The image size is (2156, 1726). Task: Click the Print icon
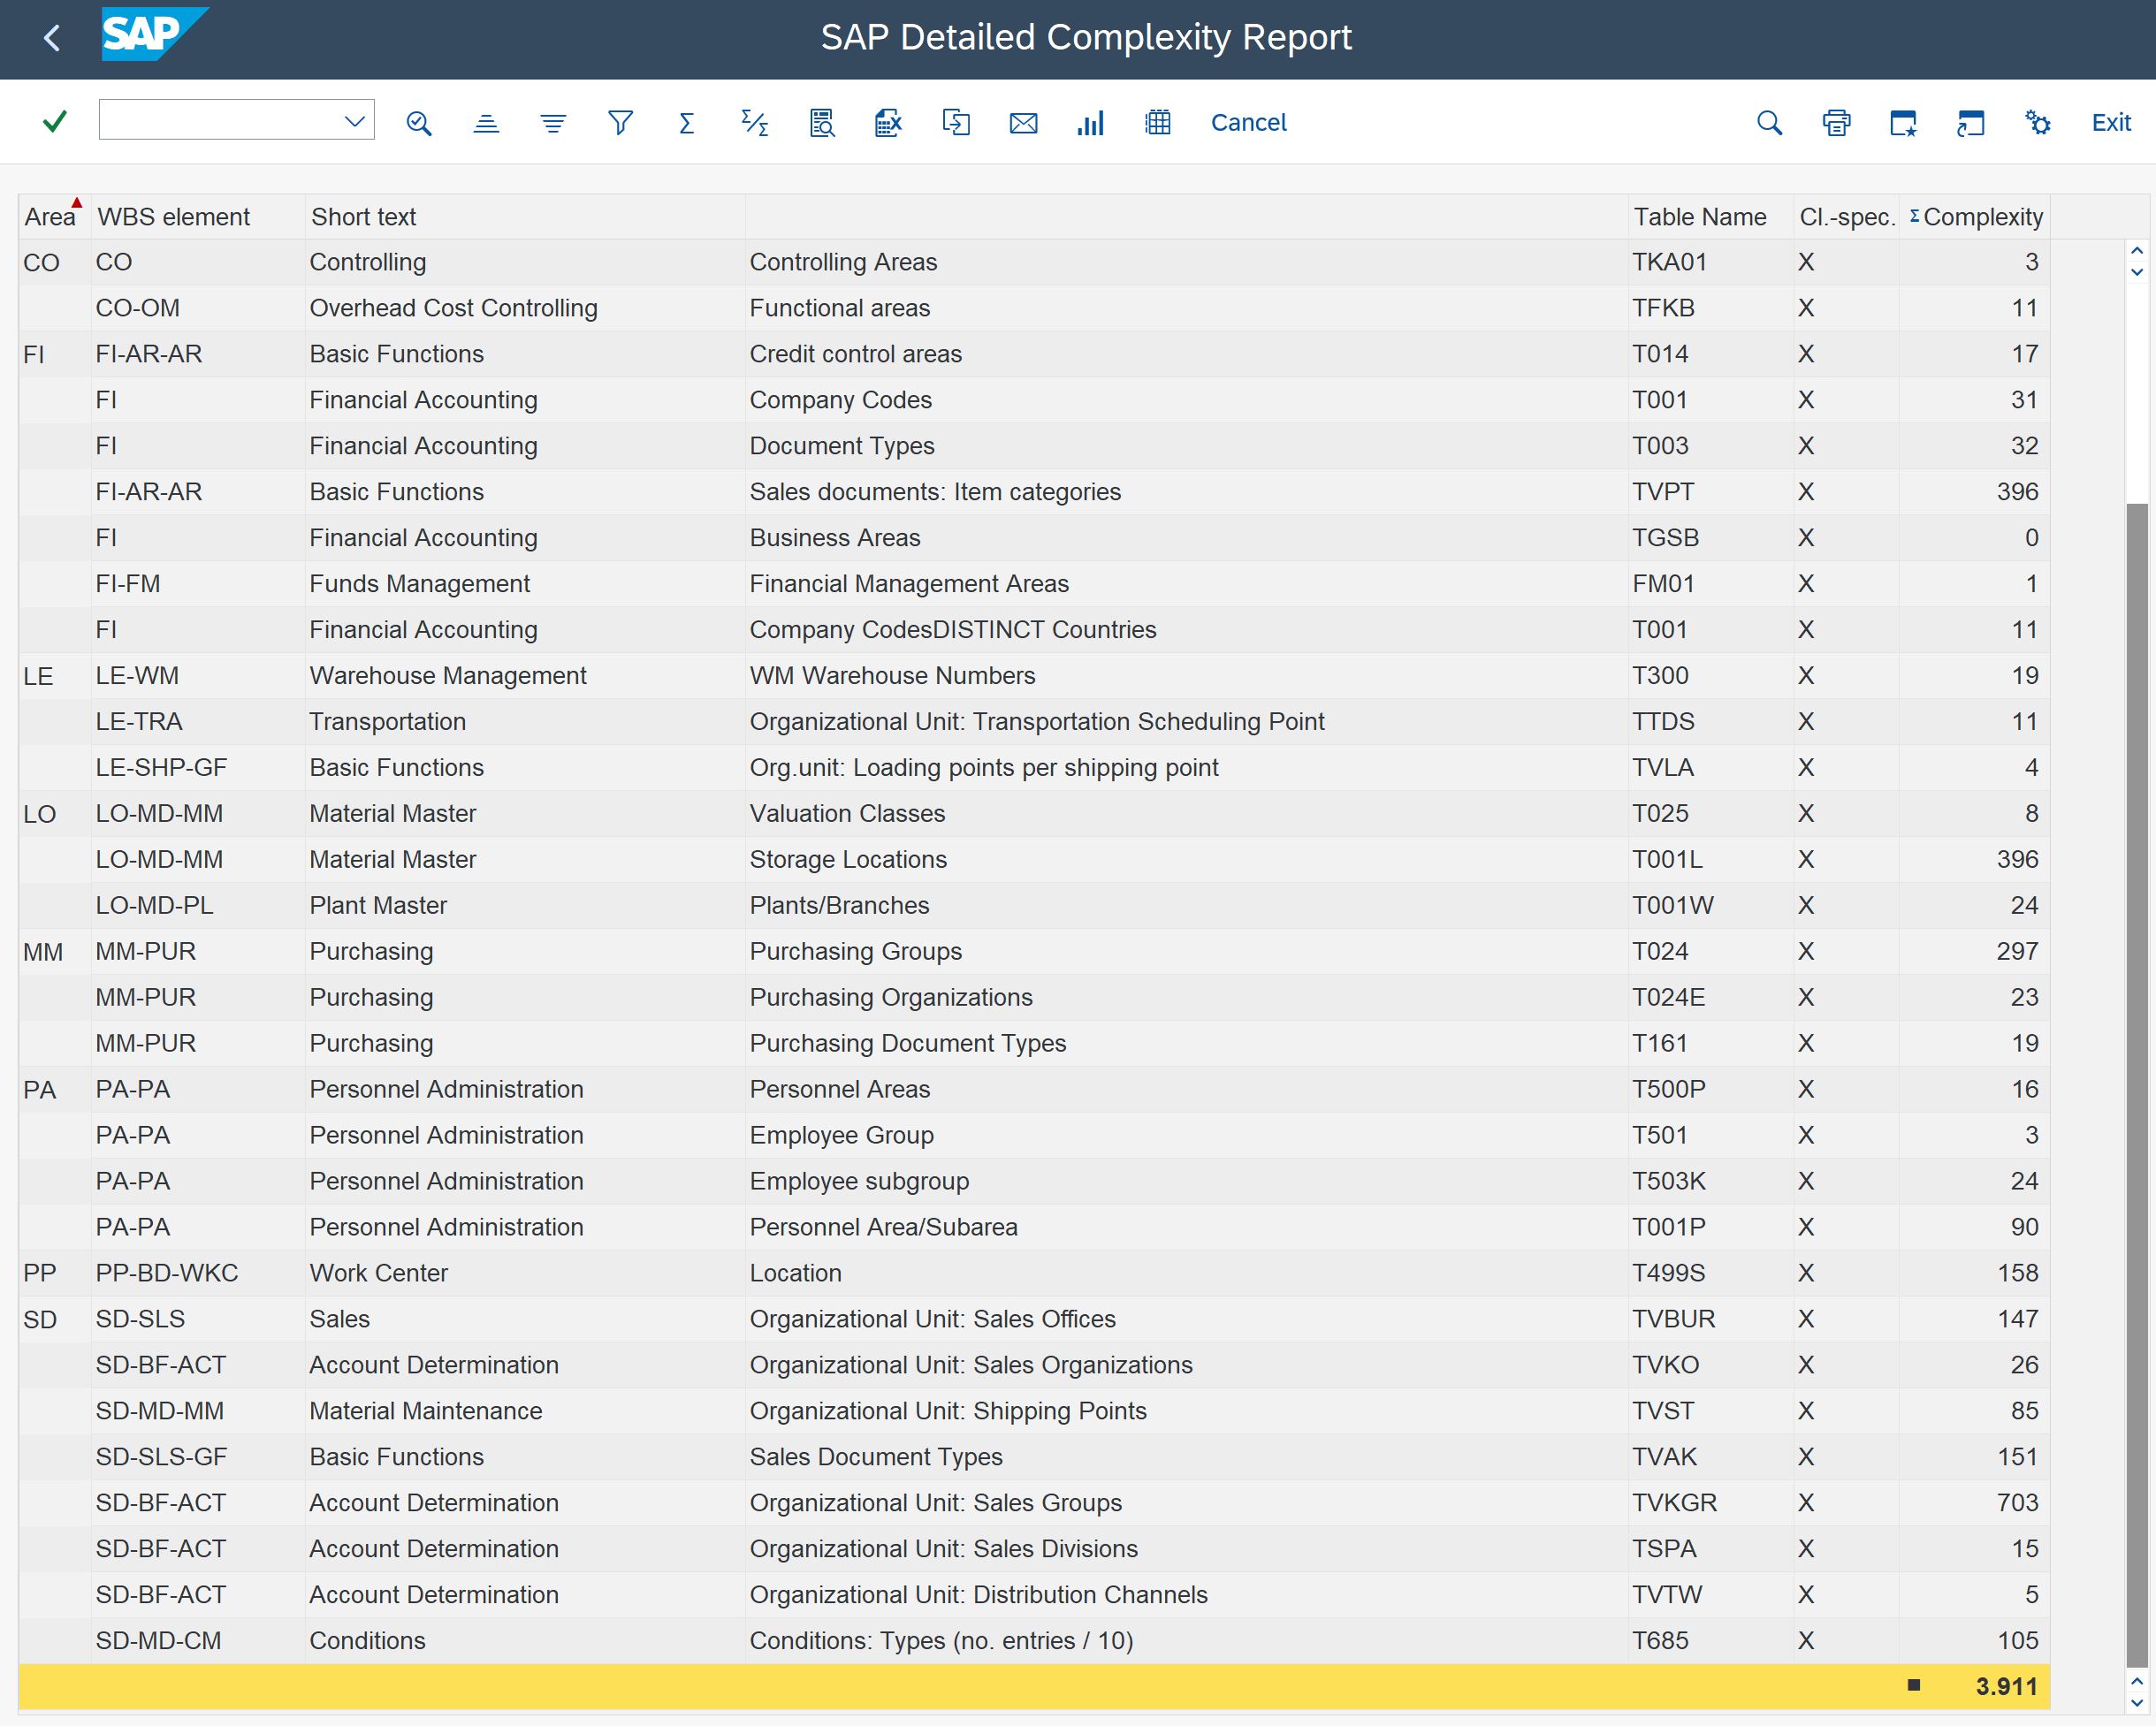point(1836,123)
